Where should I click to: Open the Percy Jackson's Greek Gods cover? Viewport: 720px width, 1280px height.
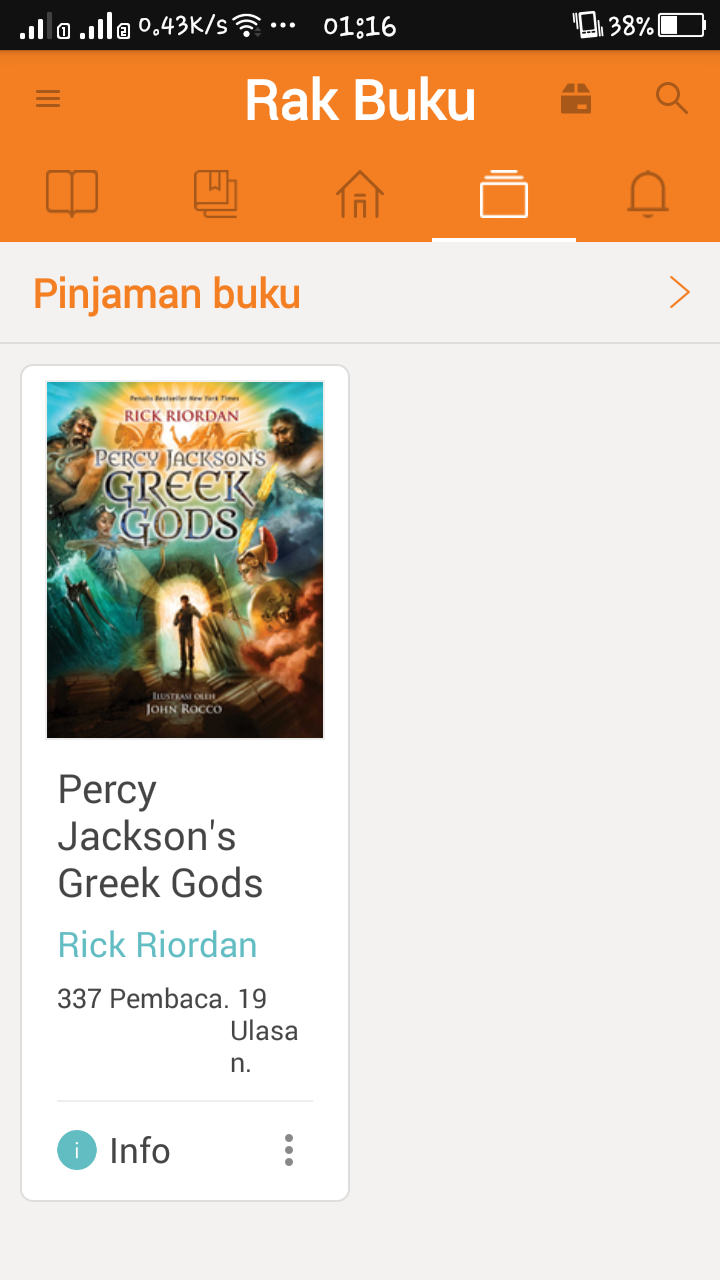click(185, 560)
